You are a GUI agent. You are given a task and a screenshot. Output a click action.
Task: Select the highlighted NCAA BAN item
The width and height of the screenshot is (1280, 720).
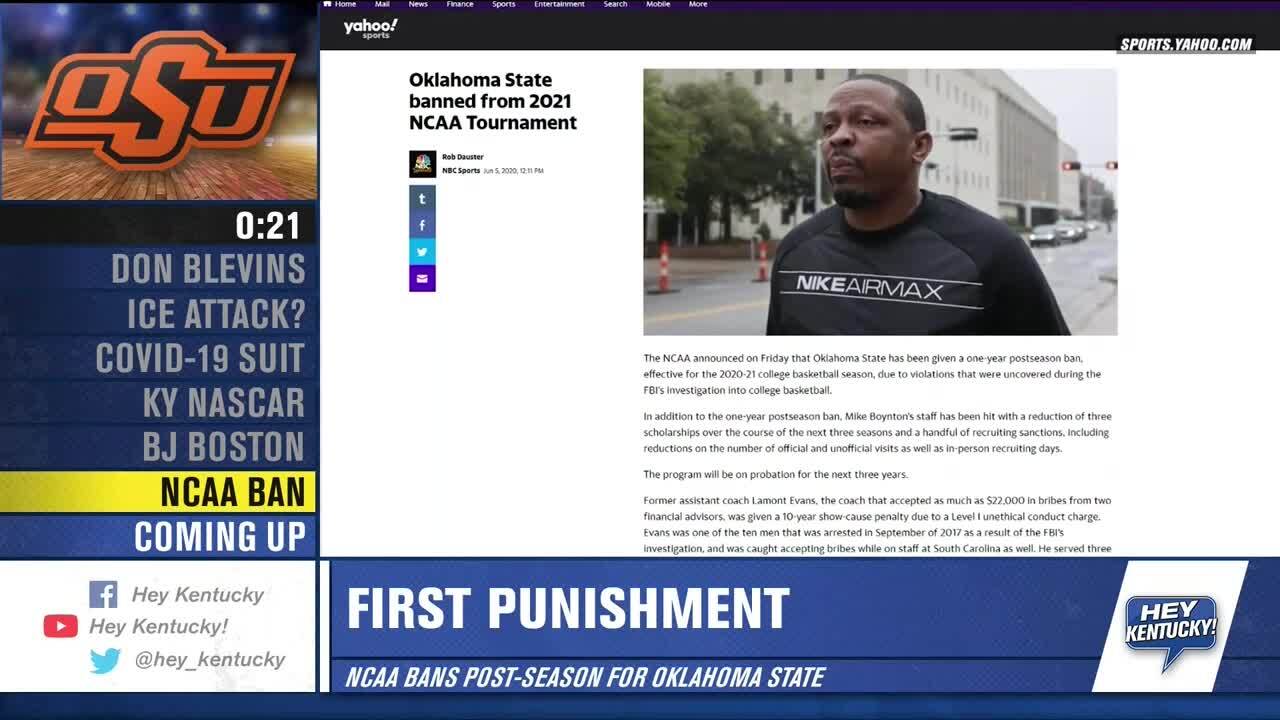[158, 492]
